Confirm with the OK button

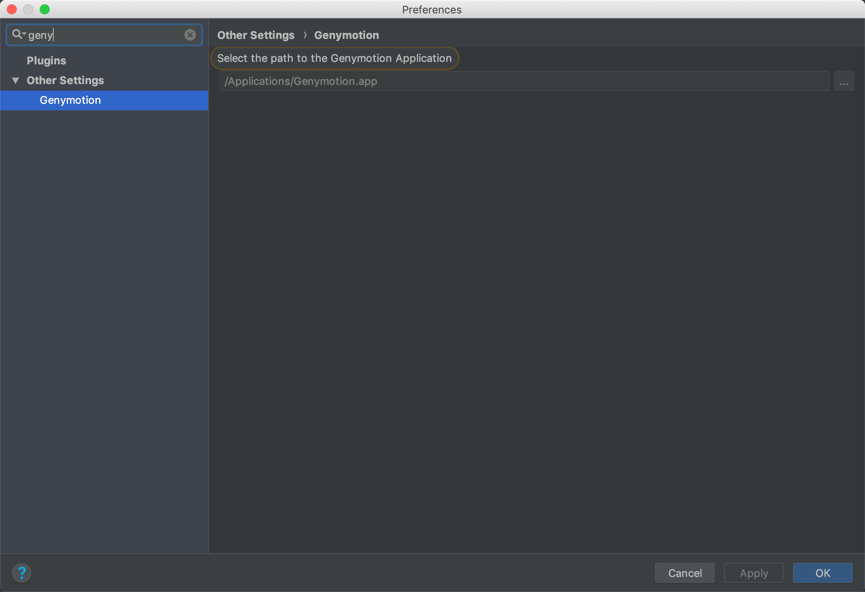click(823, 573)
